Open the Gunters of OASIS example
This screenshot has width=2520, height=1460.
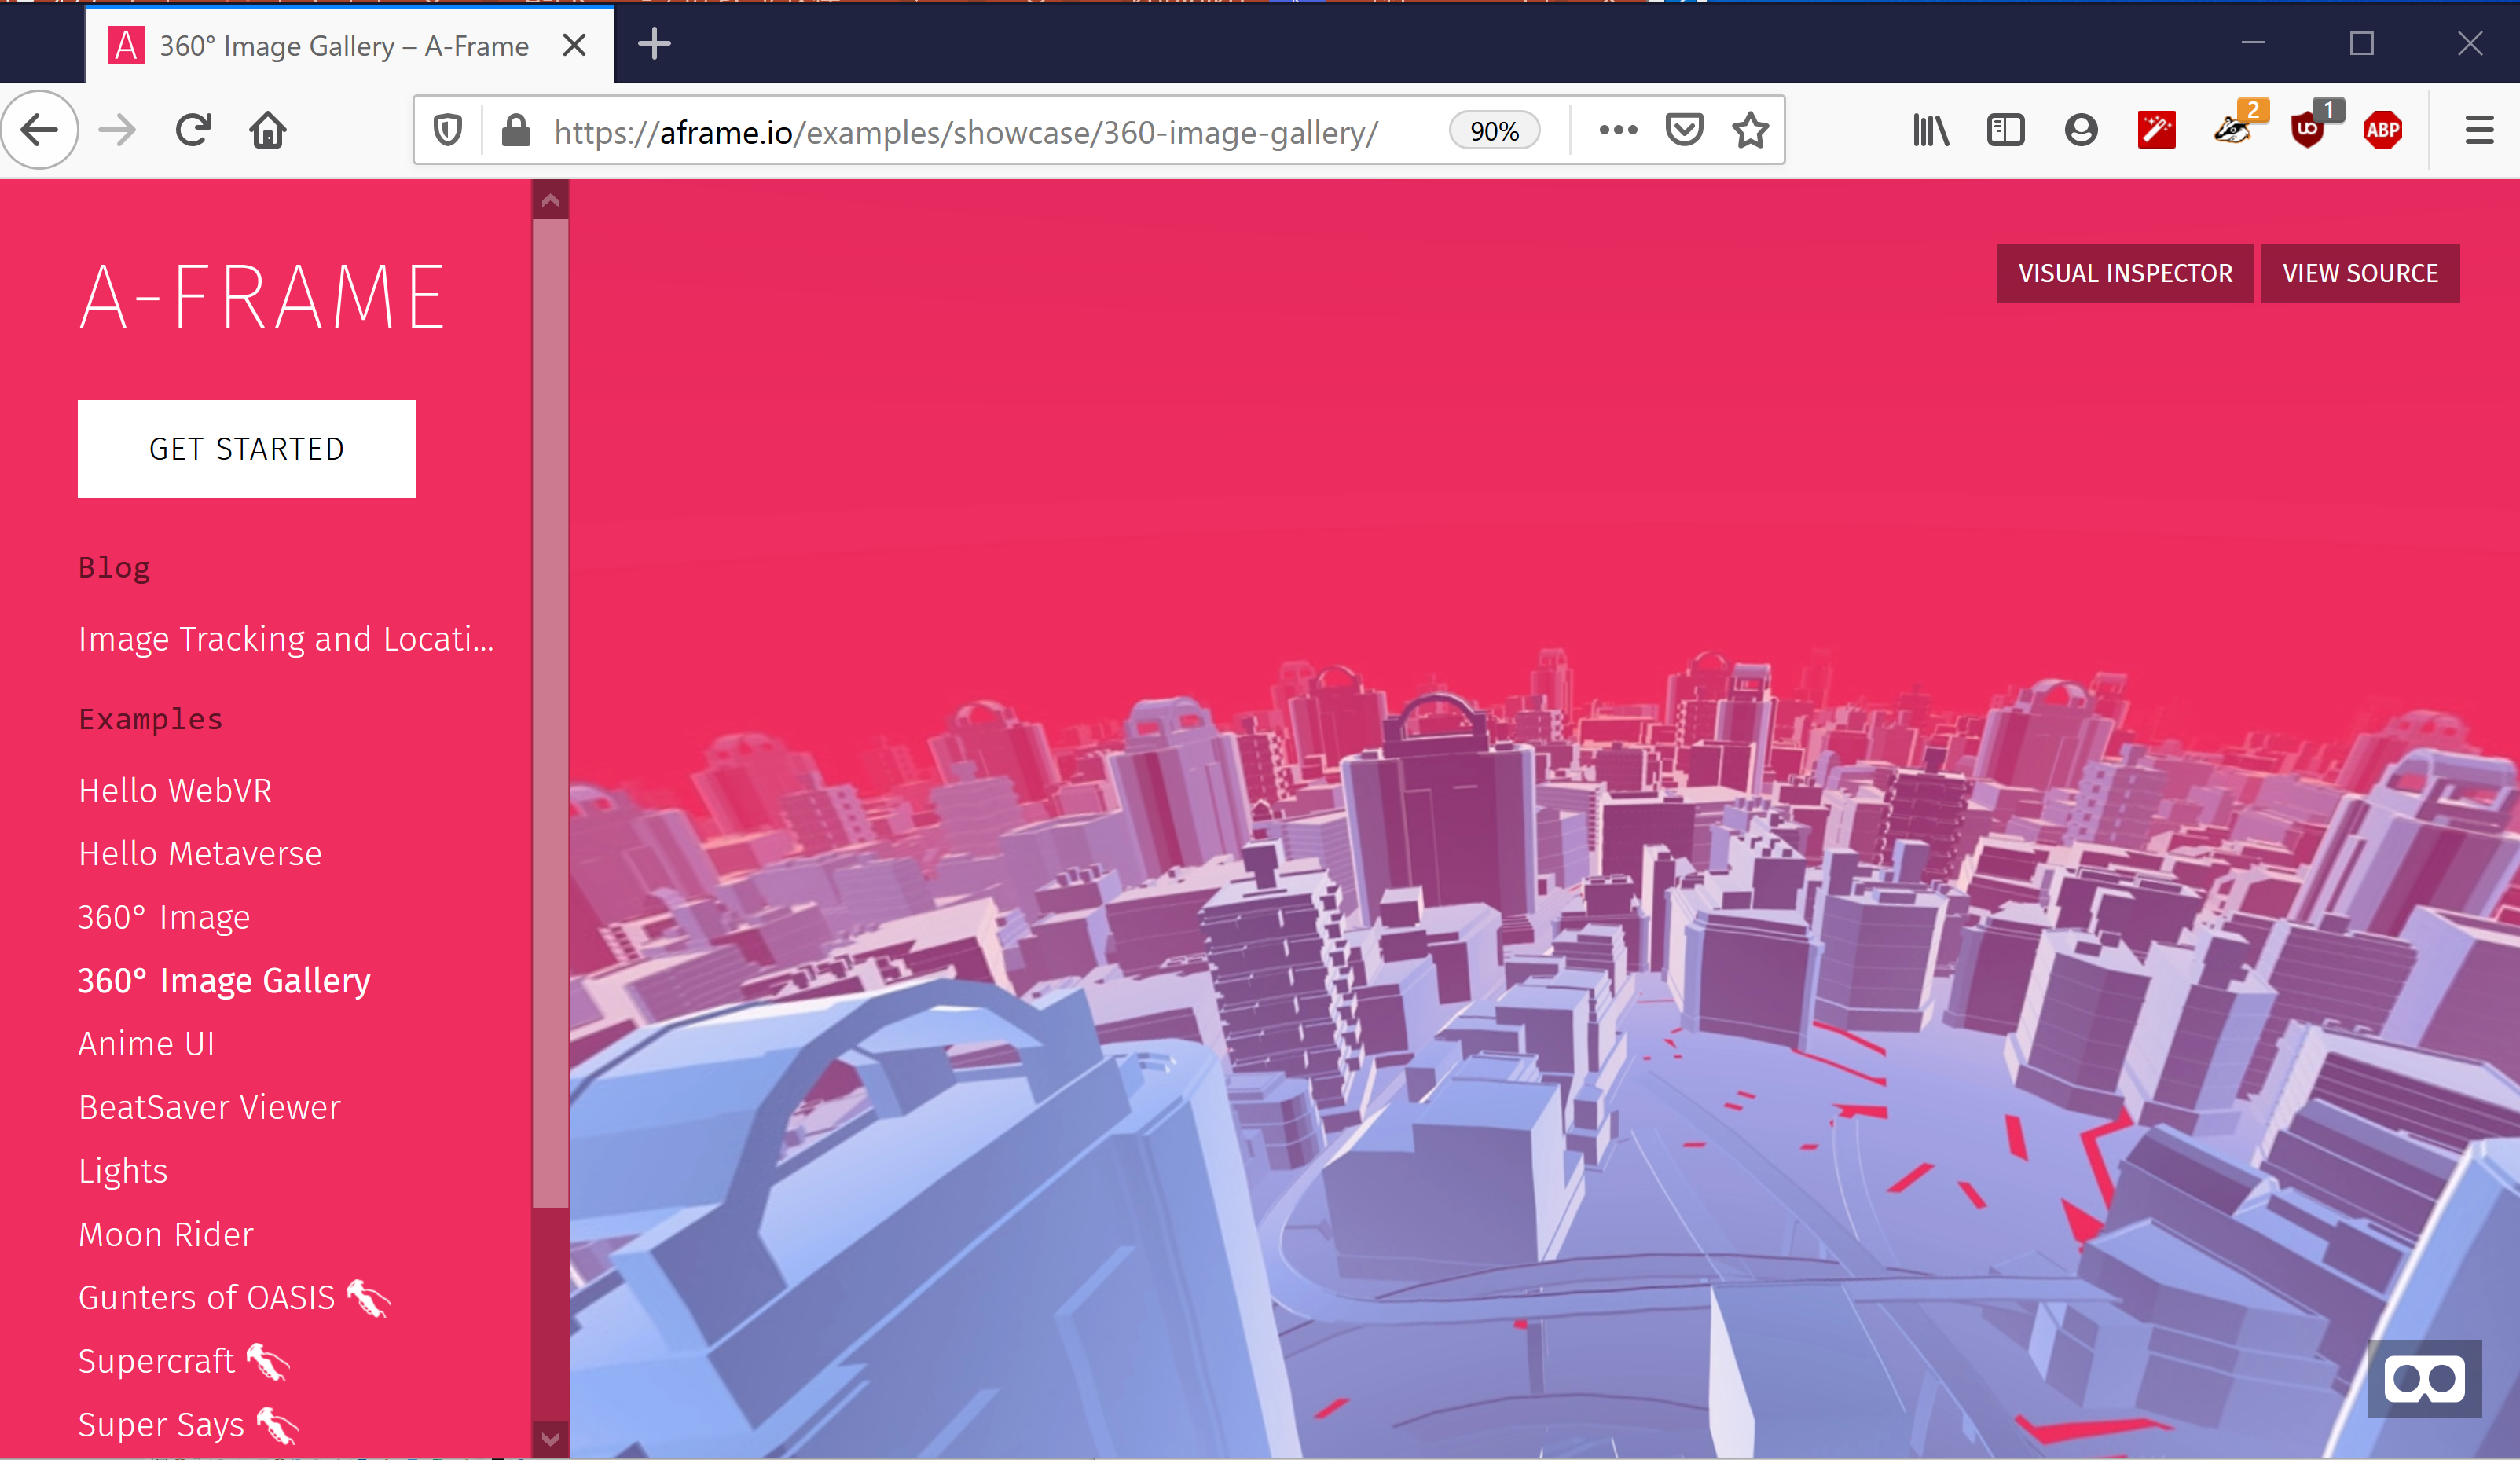tap(234, 1297)
